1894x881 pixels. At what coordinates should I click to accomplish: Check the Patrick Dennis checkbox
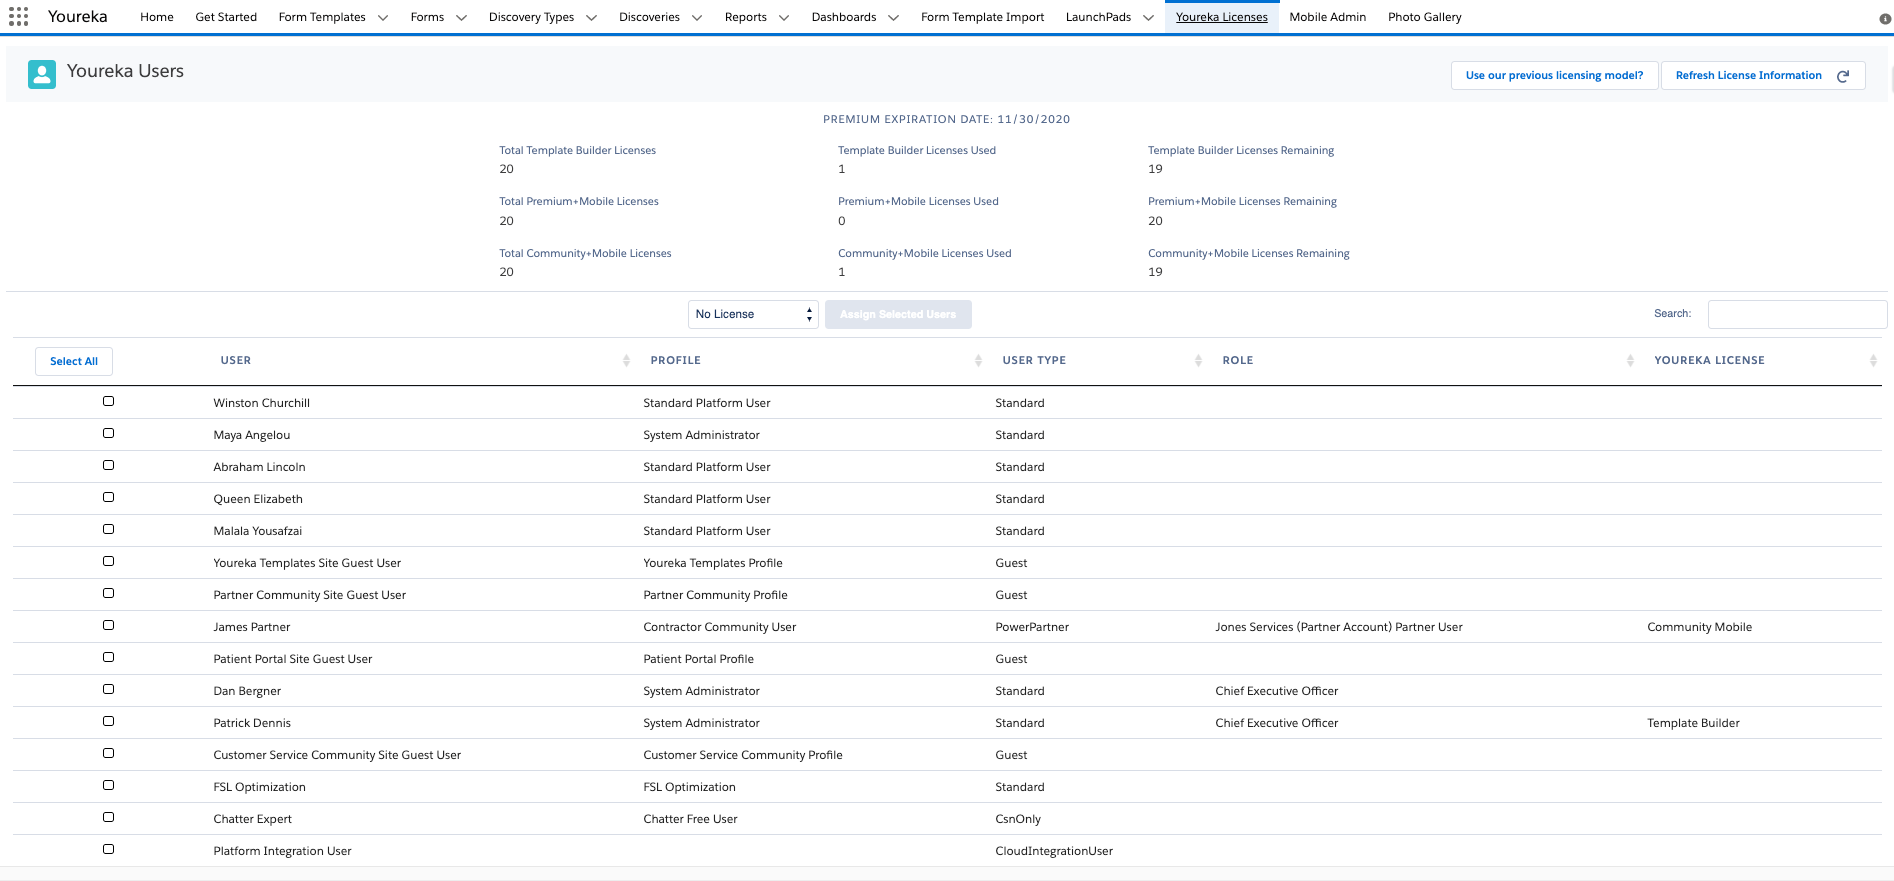pos(108,721)
